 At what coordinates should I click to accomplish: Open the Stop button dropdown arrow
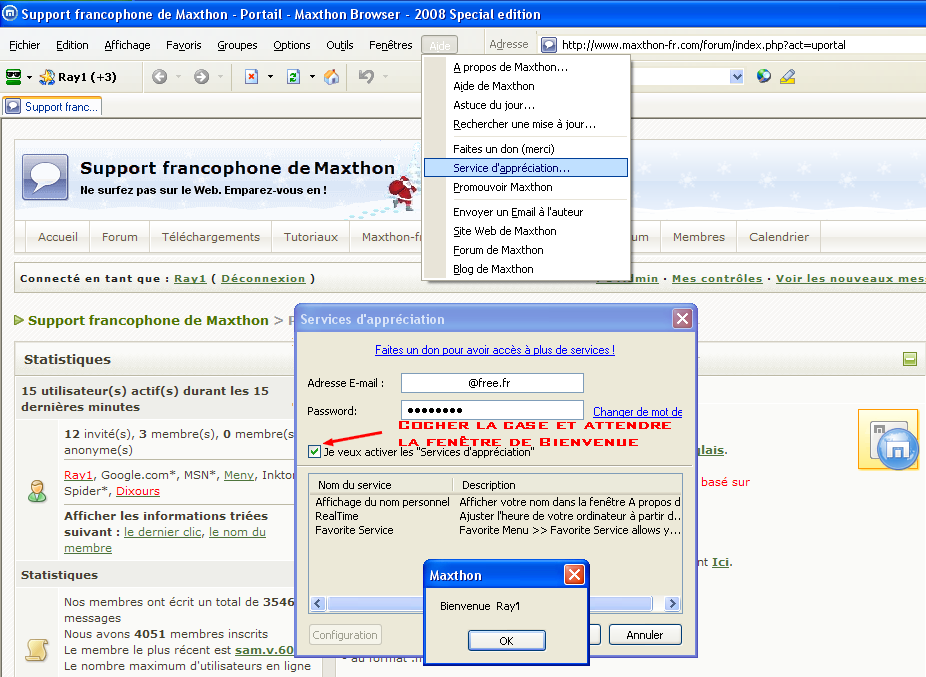point(270,76)
